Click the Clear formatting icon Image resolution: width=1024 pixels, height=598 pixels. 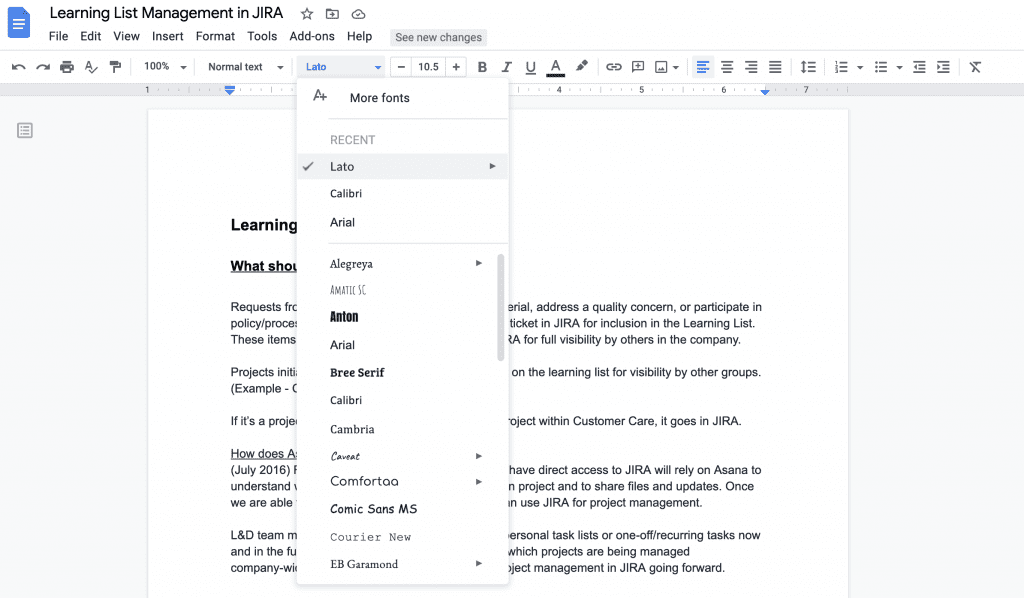[x=975, y=66]
